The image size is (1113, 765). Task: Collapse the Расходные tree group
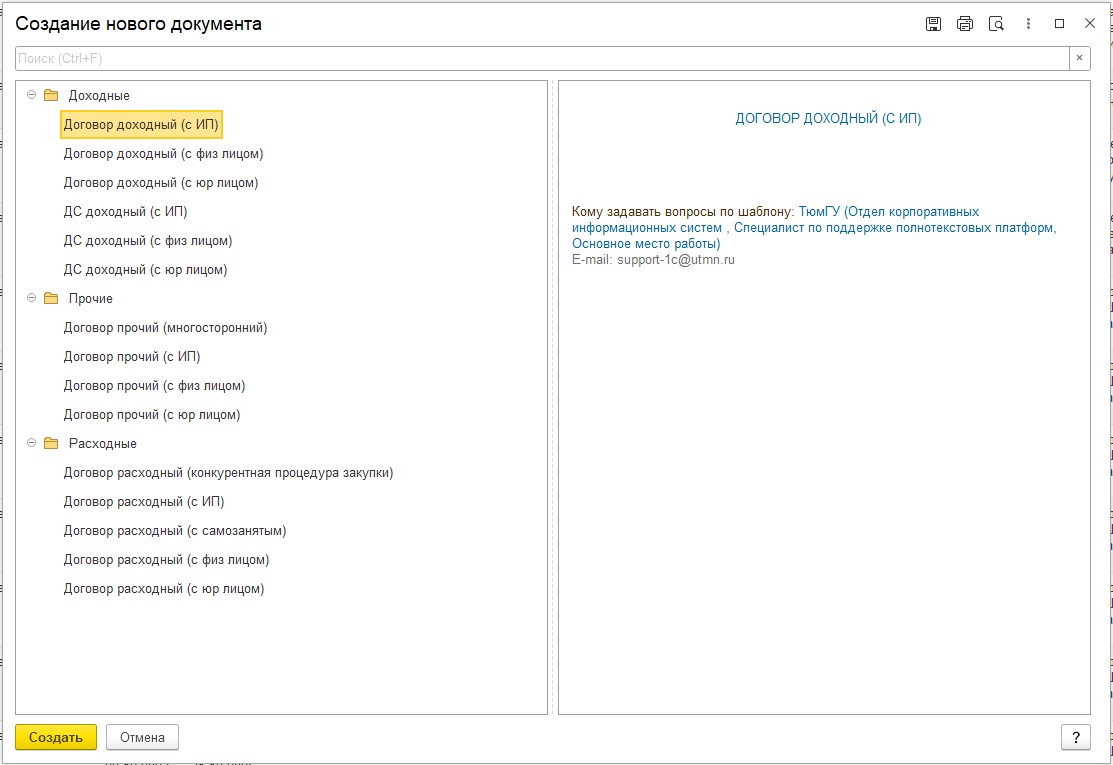[x=31, y=444]
